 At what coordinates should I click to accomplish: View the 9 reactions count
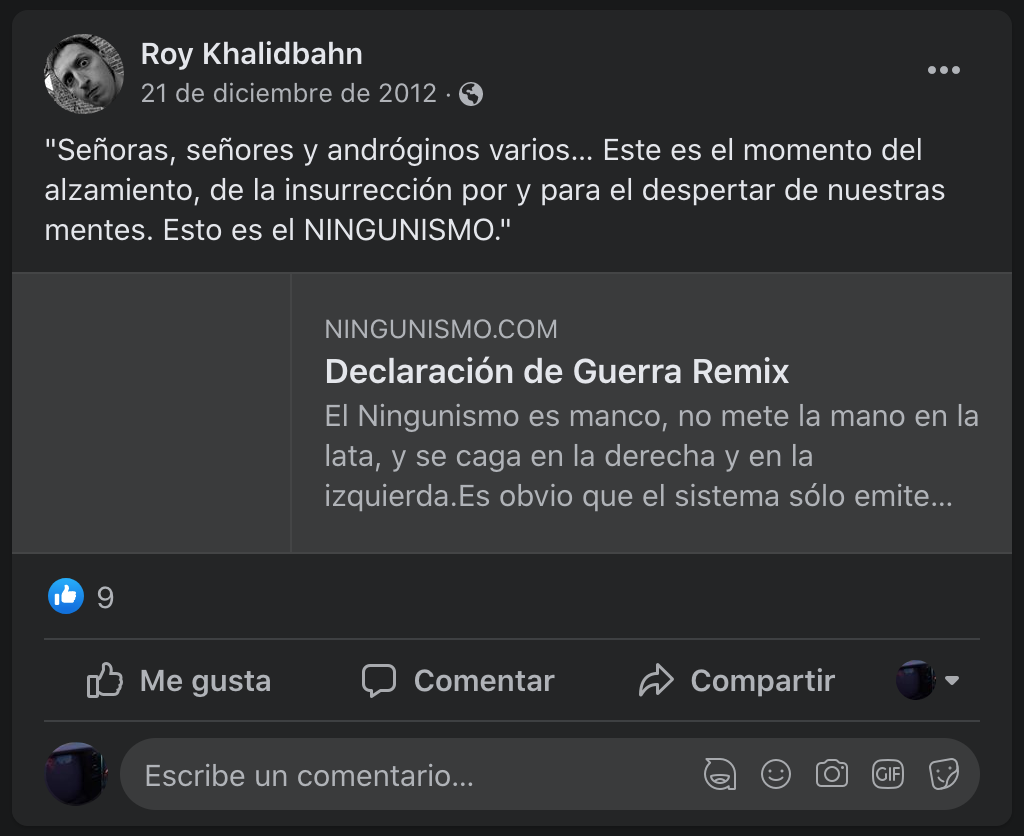point(105,598)
